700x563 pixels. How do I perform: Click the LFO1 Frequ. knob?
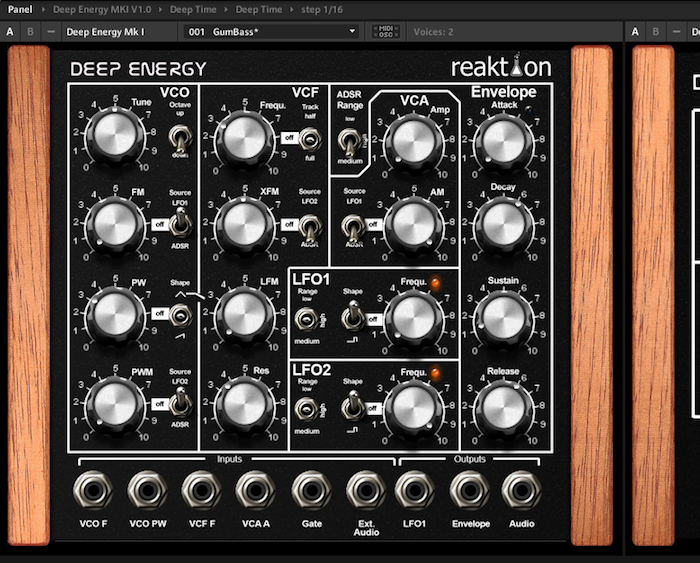coord(414,318)
